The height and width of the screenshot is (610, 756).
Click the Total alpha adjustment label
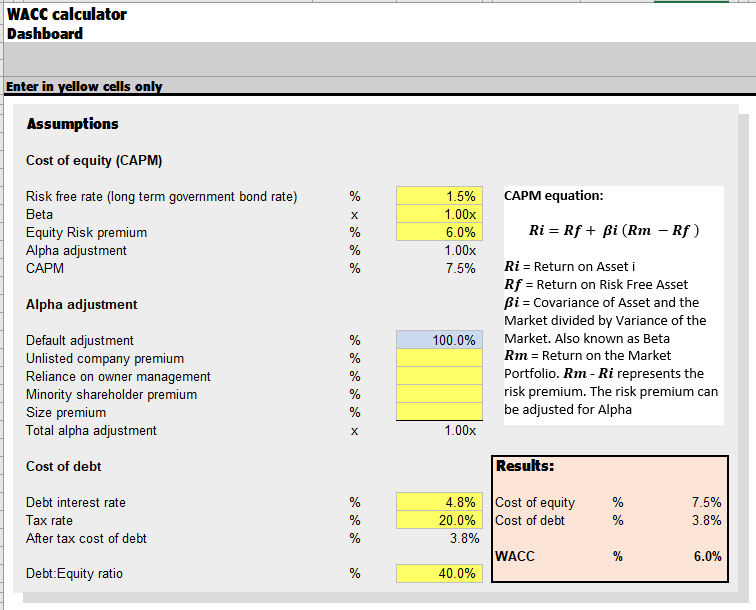(x=91, y=431)
